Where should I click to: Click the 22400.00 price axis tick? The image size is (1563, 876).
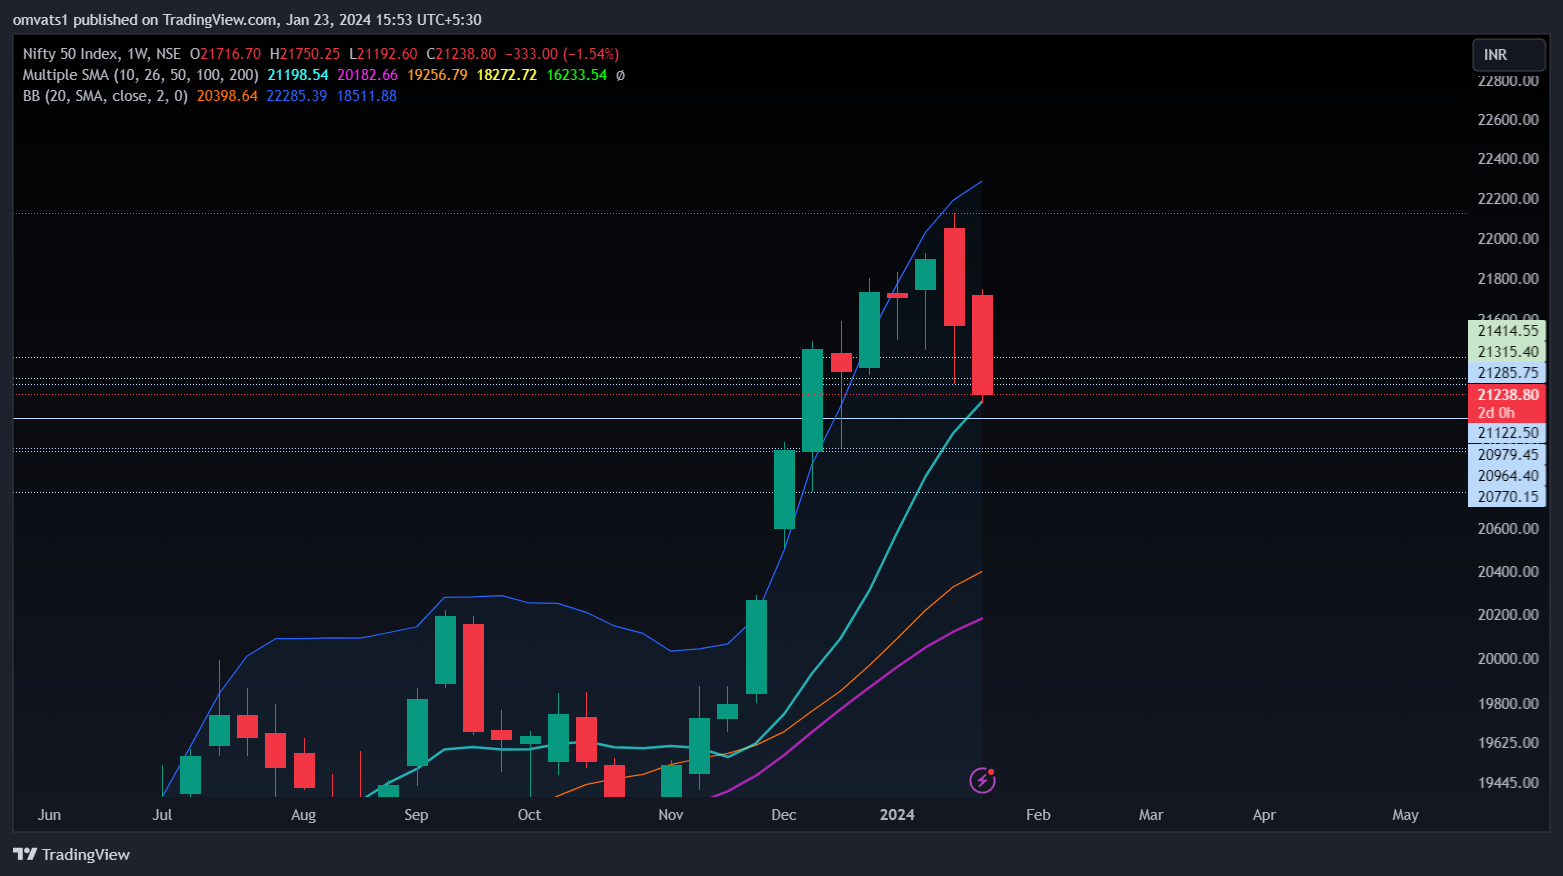click(x=1508, y=159)
